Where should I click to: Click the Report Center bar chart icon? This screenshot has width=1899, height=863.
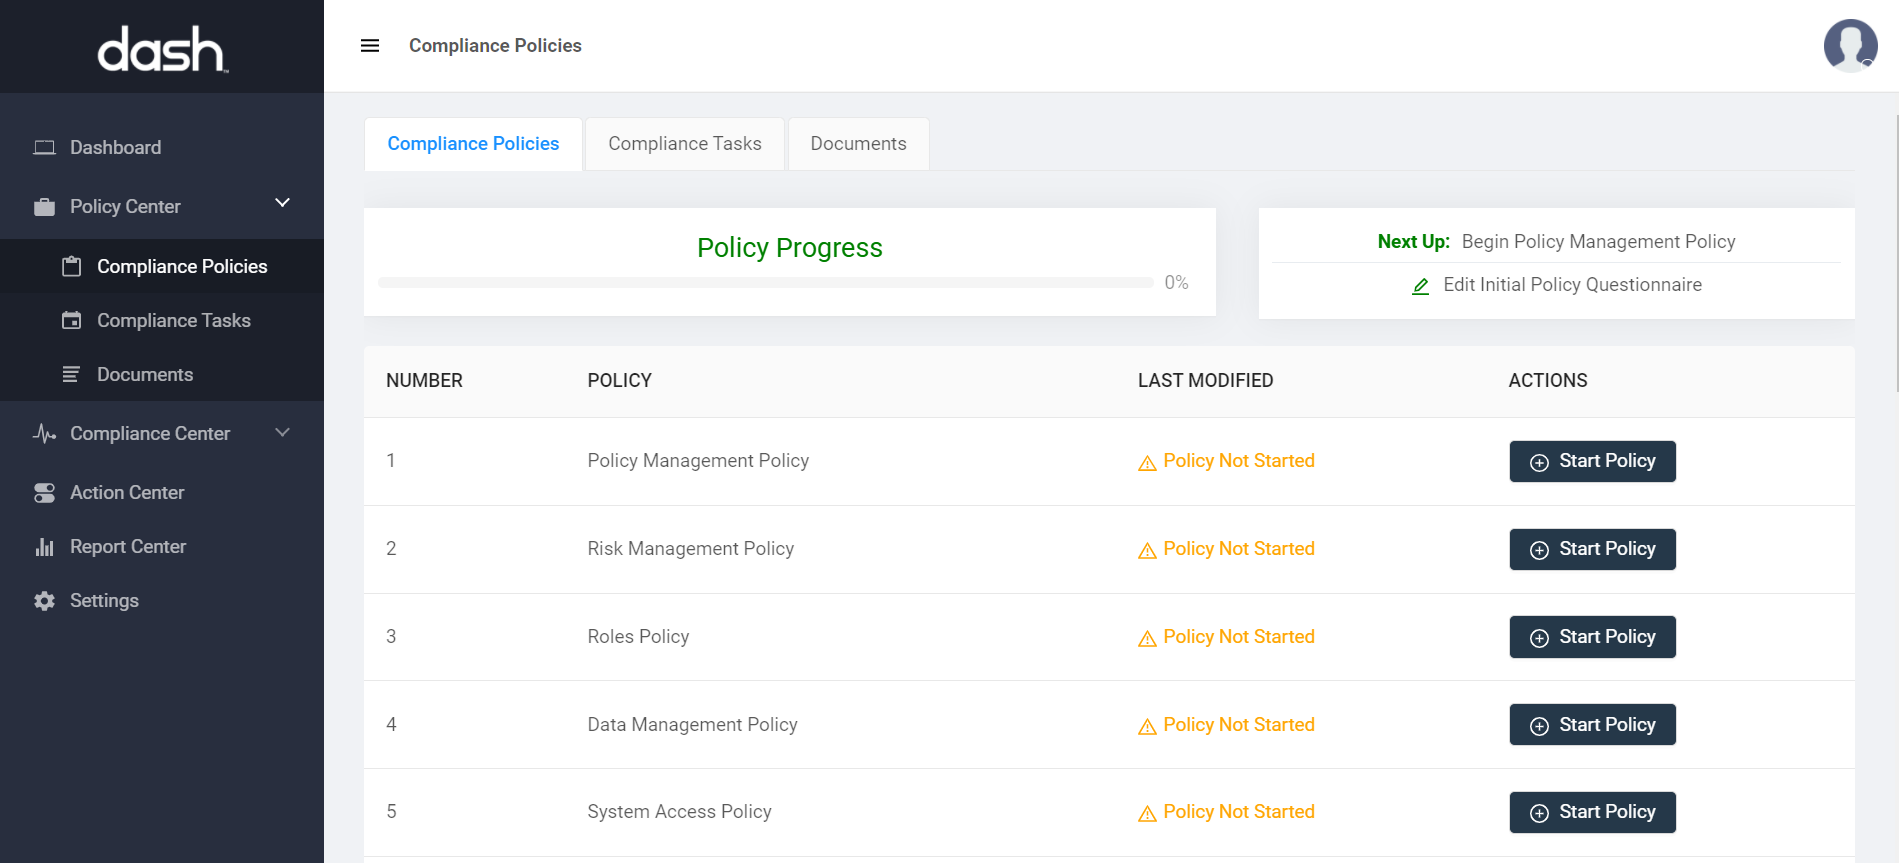click(44, 547)
